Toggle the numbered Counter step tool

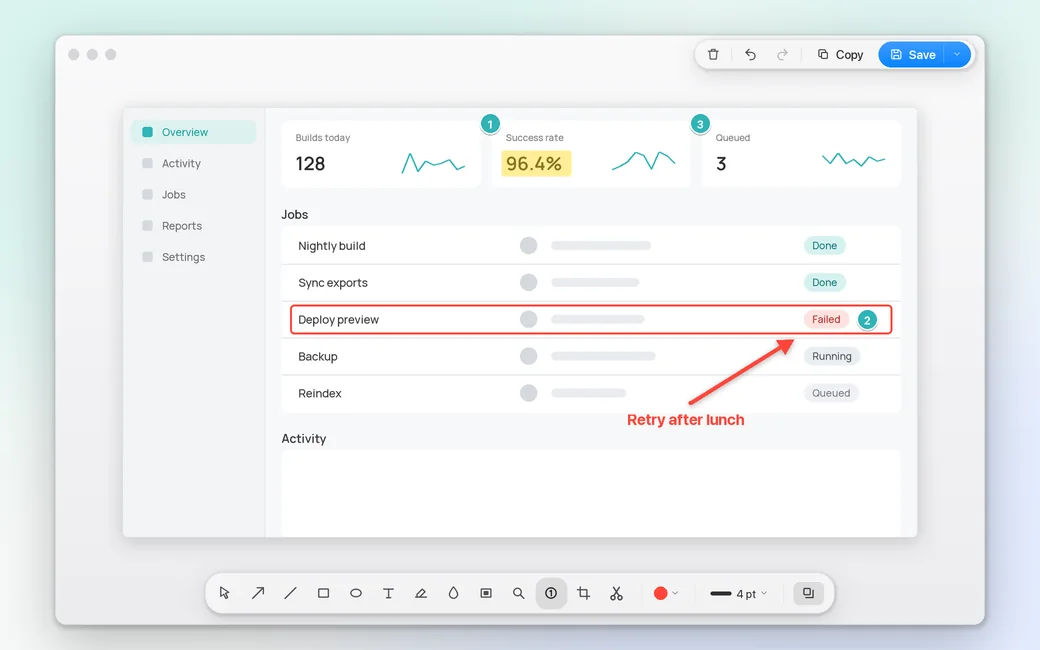coord(551,593)
